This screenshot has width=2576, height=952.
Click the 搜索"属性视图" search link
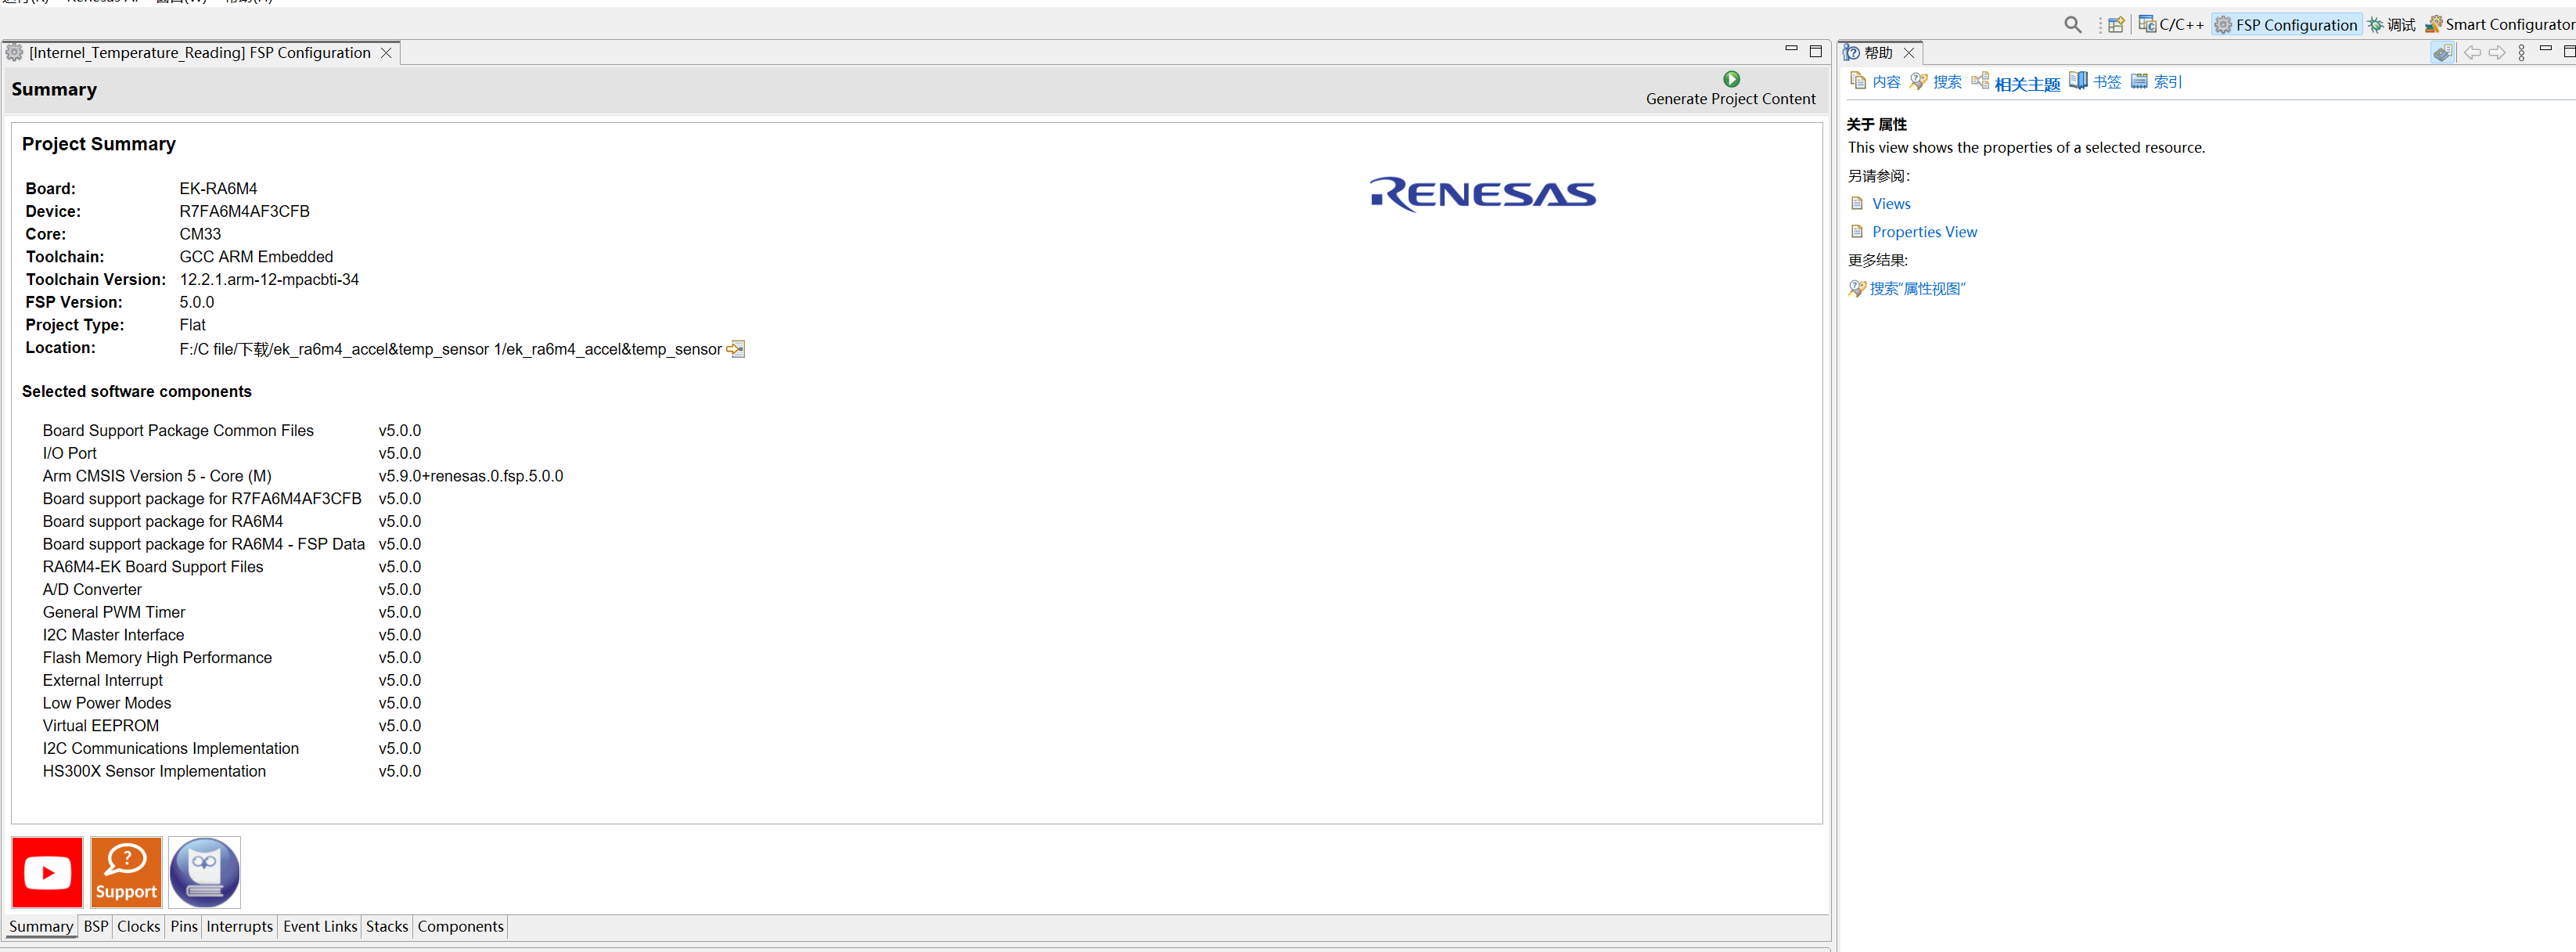click(1916, 289)
